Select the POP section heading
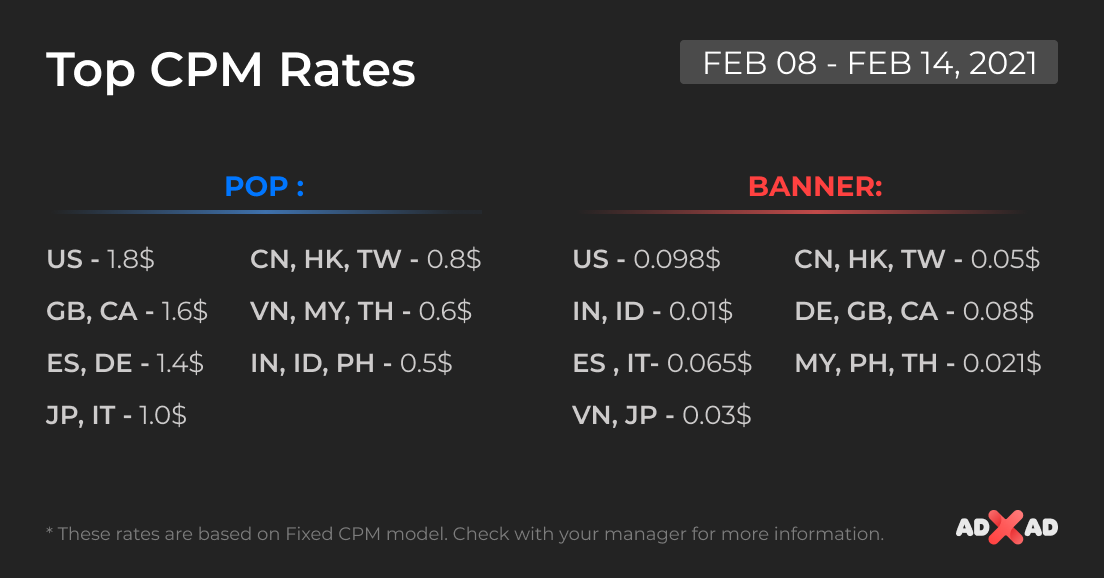The height and width of the screenshot is (578, 1104). (x=264, y=187)
